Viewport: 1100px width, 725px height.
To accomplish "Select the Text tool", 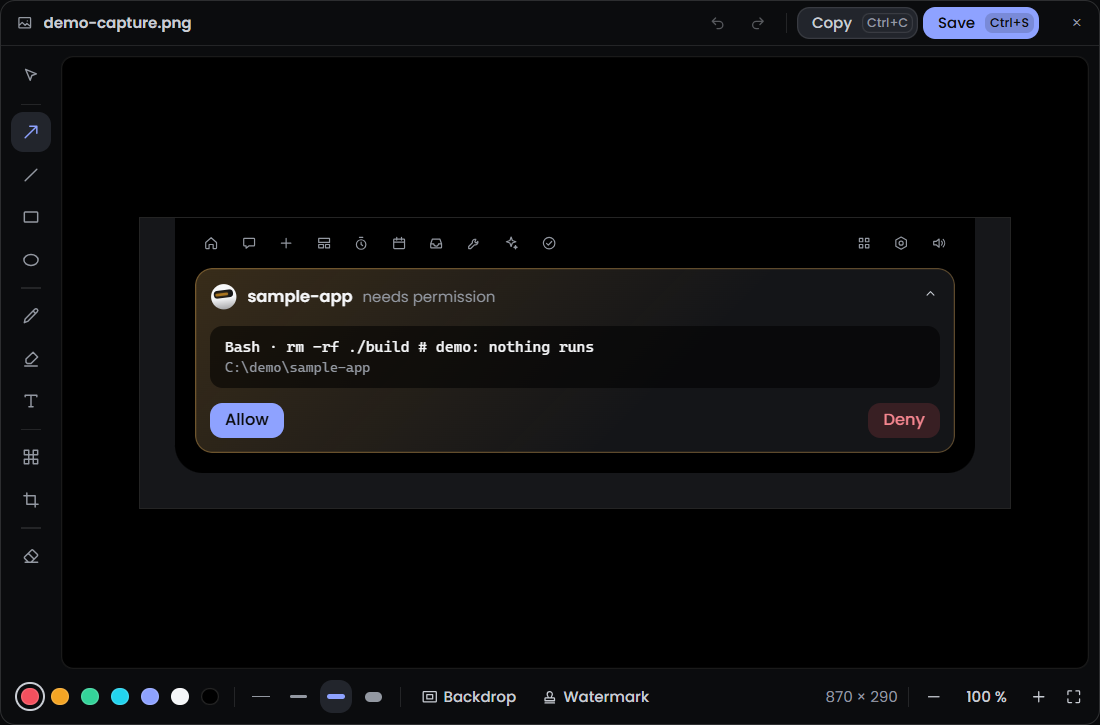I will coord(31,401).
